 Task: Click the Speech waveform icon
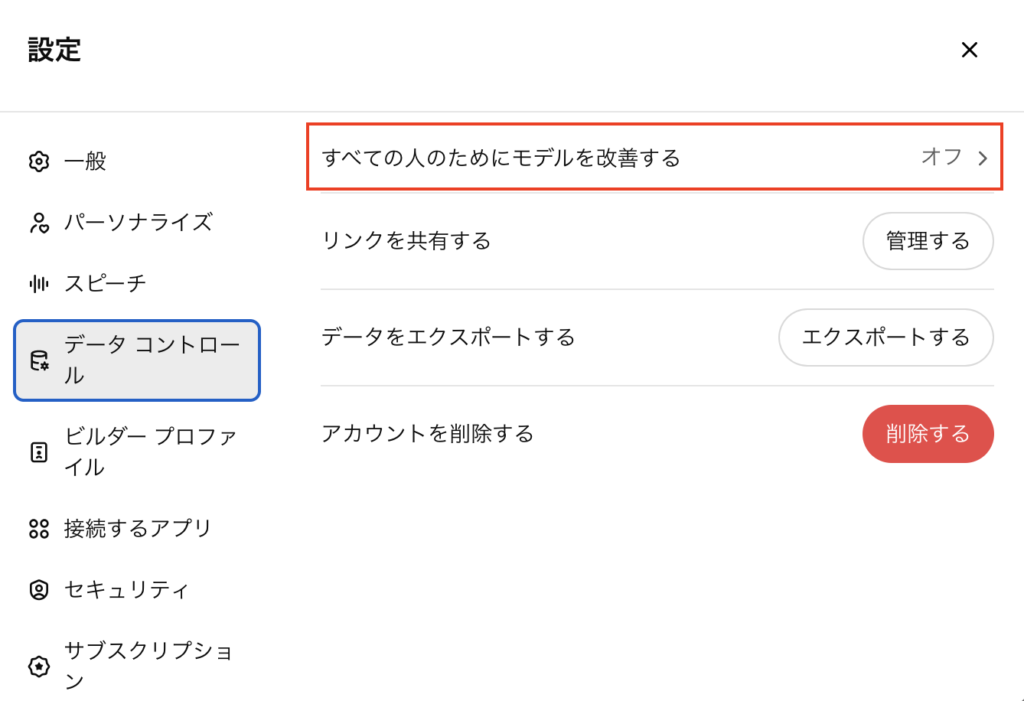tap(39, 283)
